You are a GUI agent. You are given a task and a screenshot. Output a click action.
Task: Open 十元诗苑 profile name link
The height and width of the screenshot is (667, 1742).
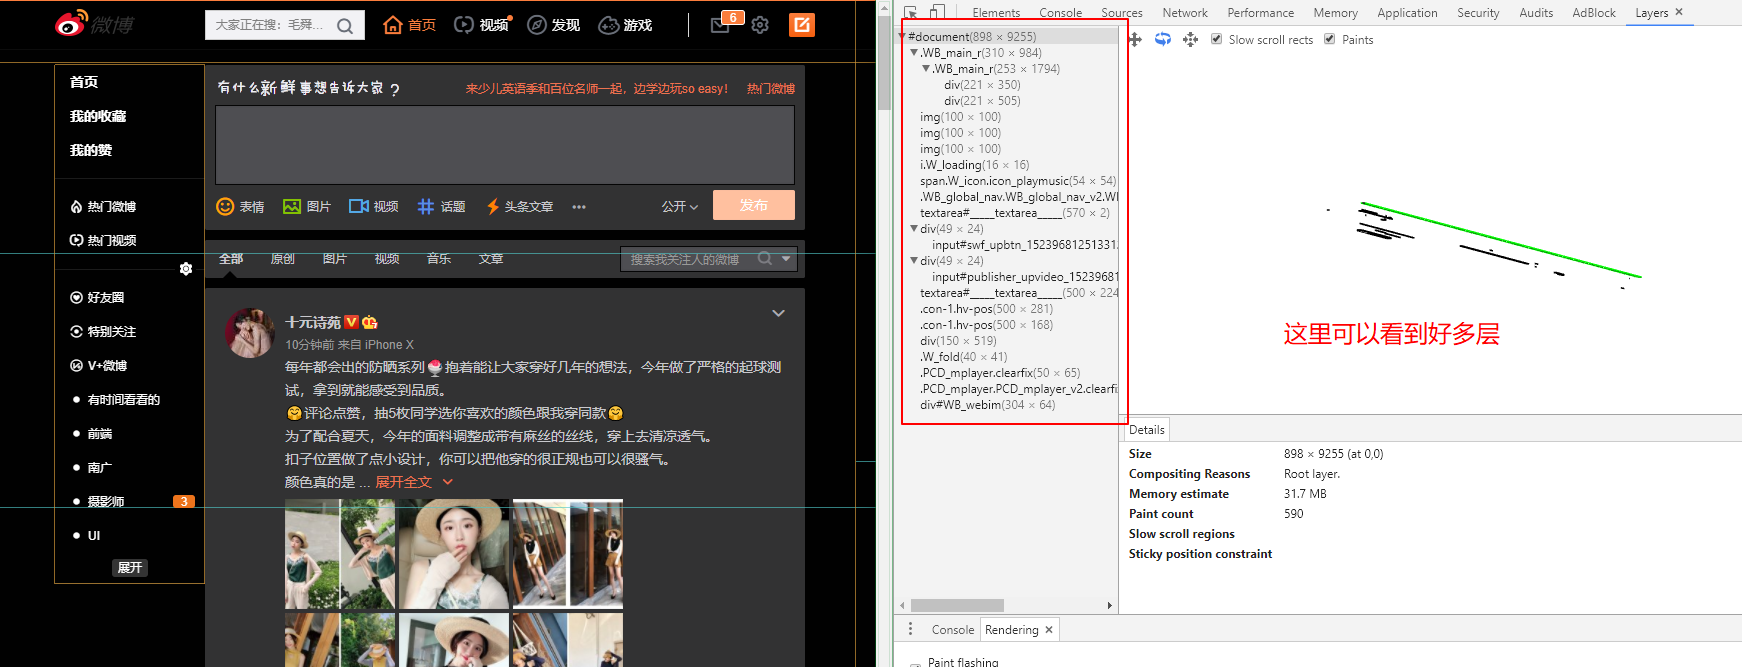(313, 322)
